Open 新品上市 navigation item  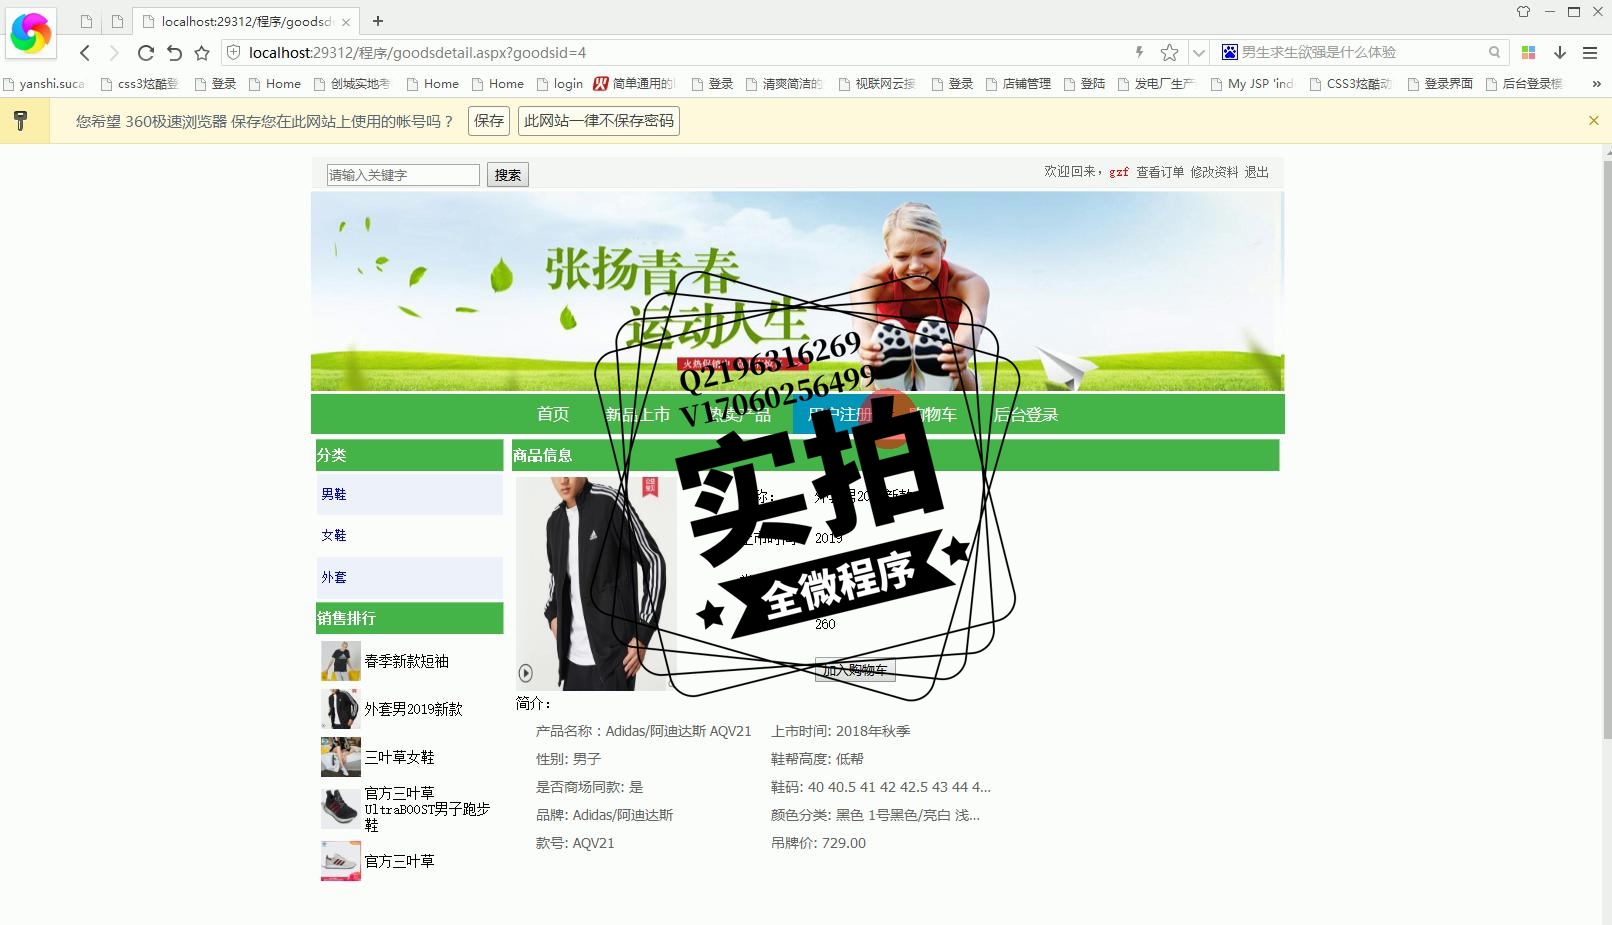(637, 414)
